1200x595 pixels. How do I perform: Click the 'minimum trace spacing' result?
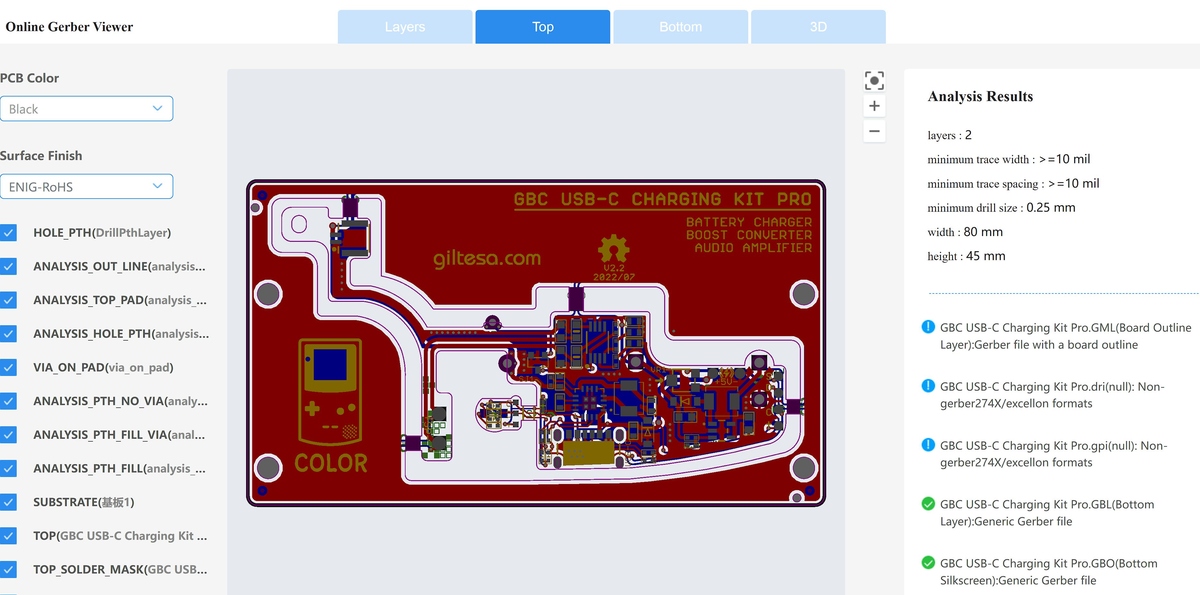point(1013,184)
